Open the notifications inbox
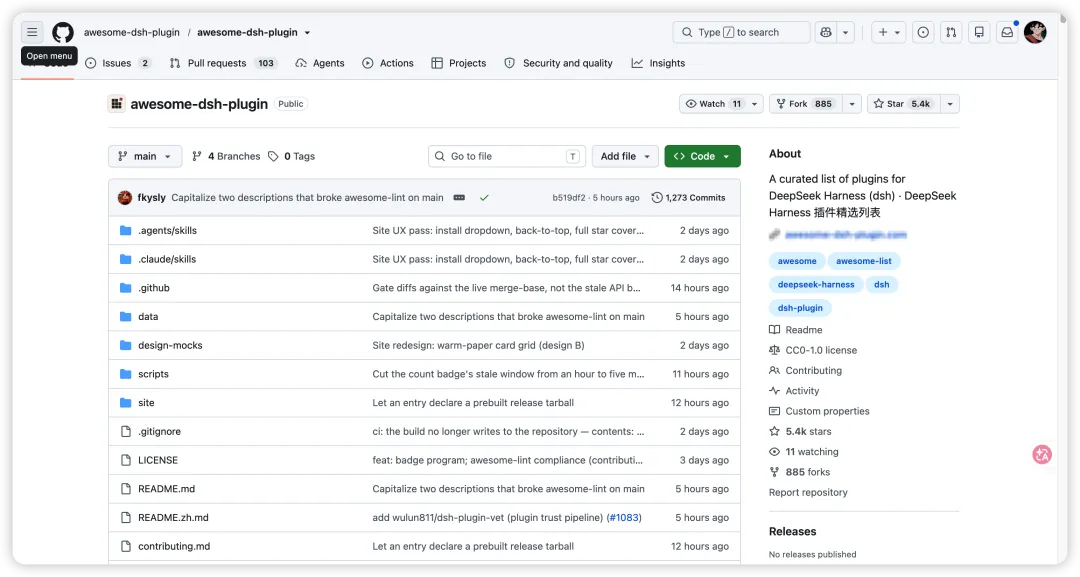Screen dimensions: 1080x577 1007,32
